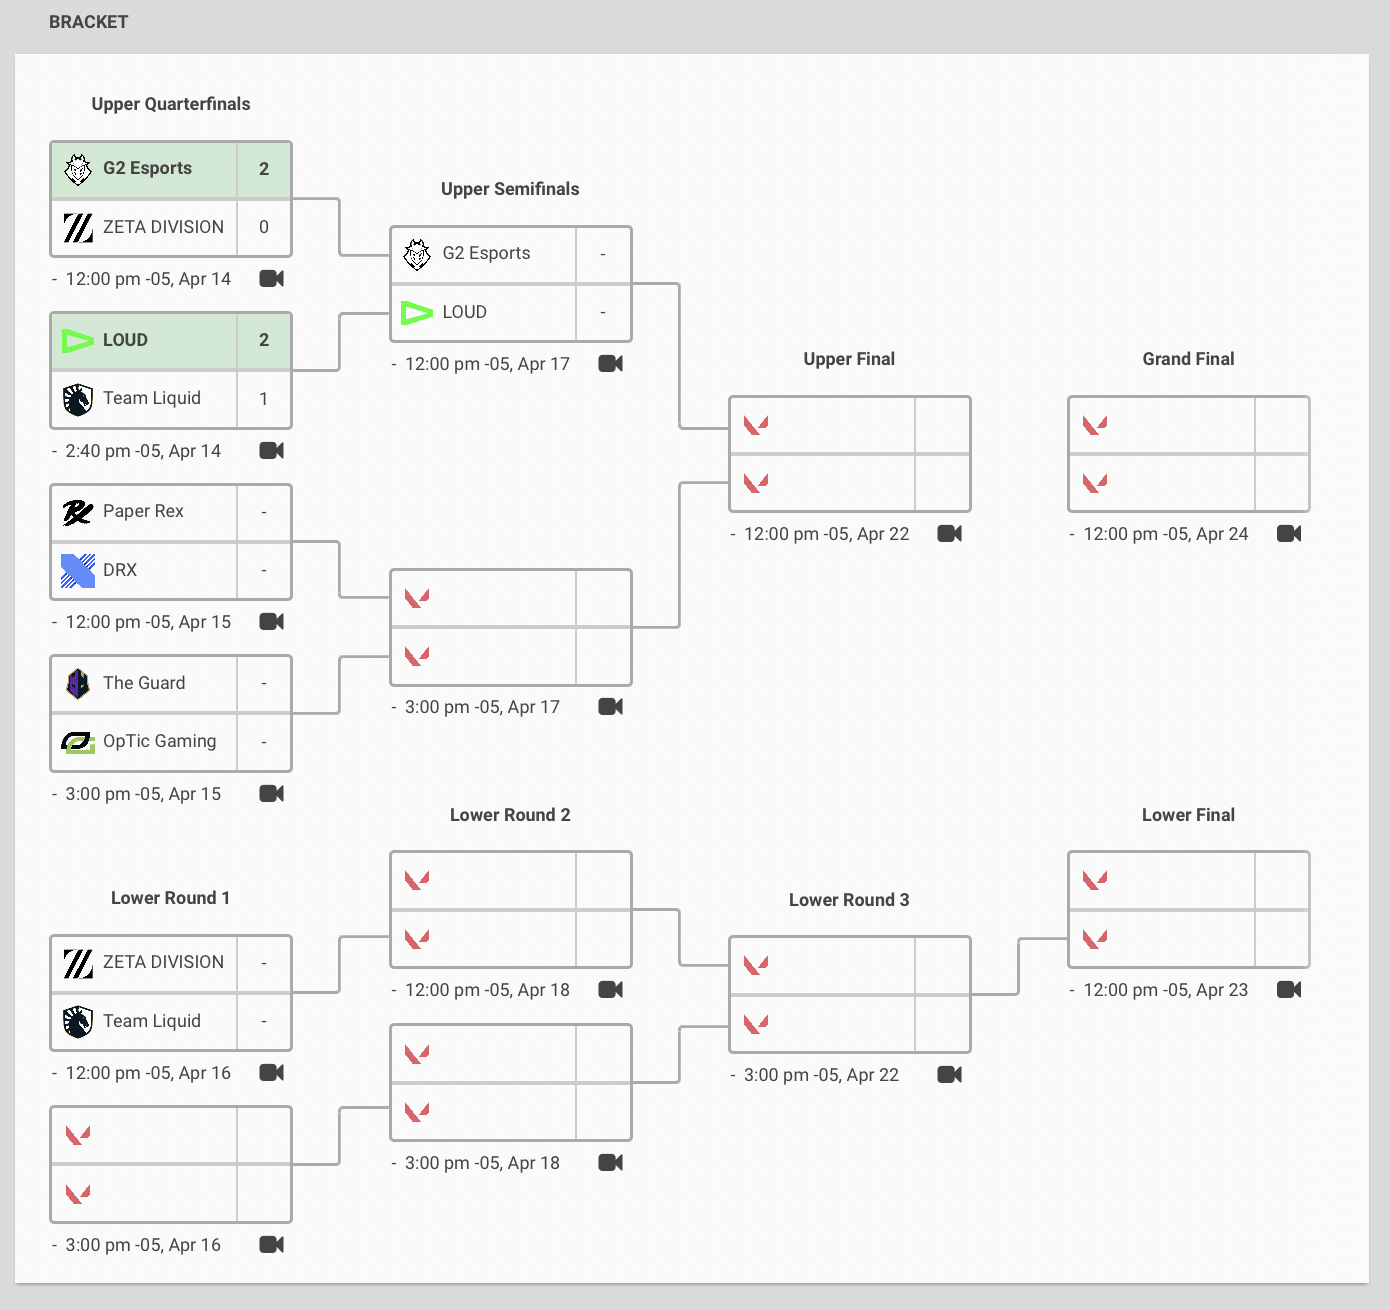Click the G2 vs ZETA match video camera icon
This screenshot has width=1390, height=1310.
click(271, 279)
